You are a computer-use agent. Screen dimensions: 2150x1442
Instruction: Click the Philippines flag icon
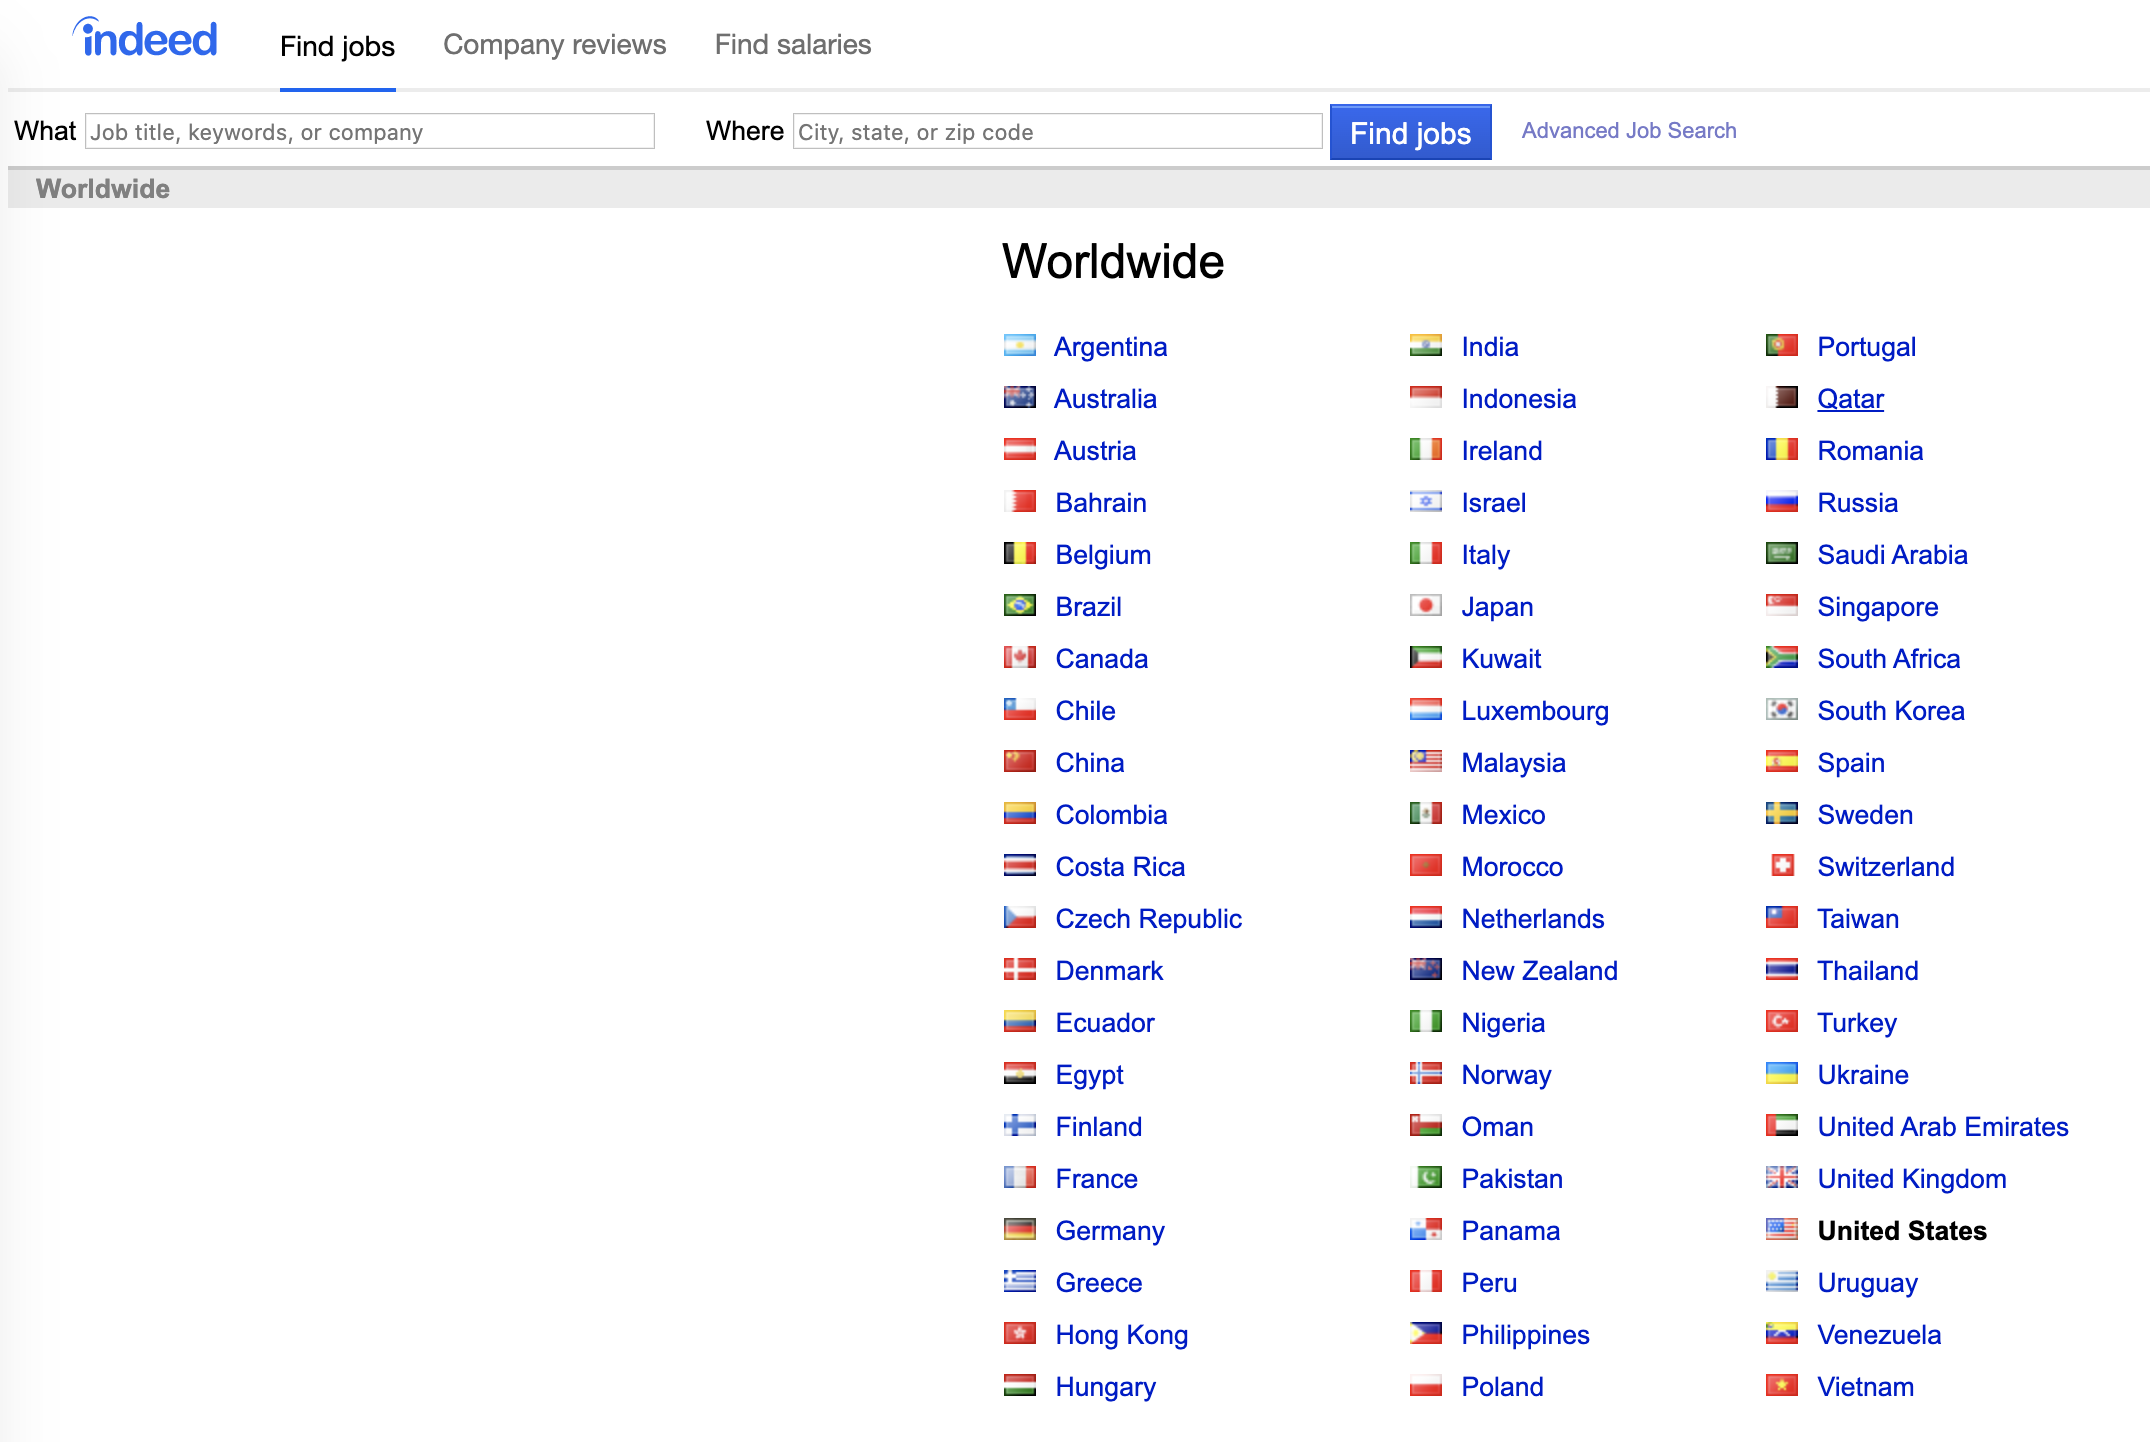pyautogui.click(x=1425, y=1334)
